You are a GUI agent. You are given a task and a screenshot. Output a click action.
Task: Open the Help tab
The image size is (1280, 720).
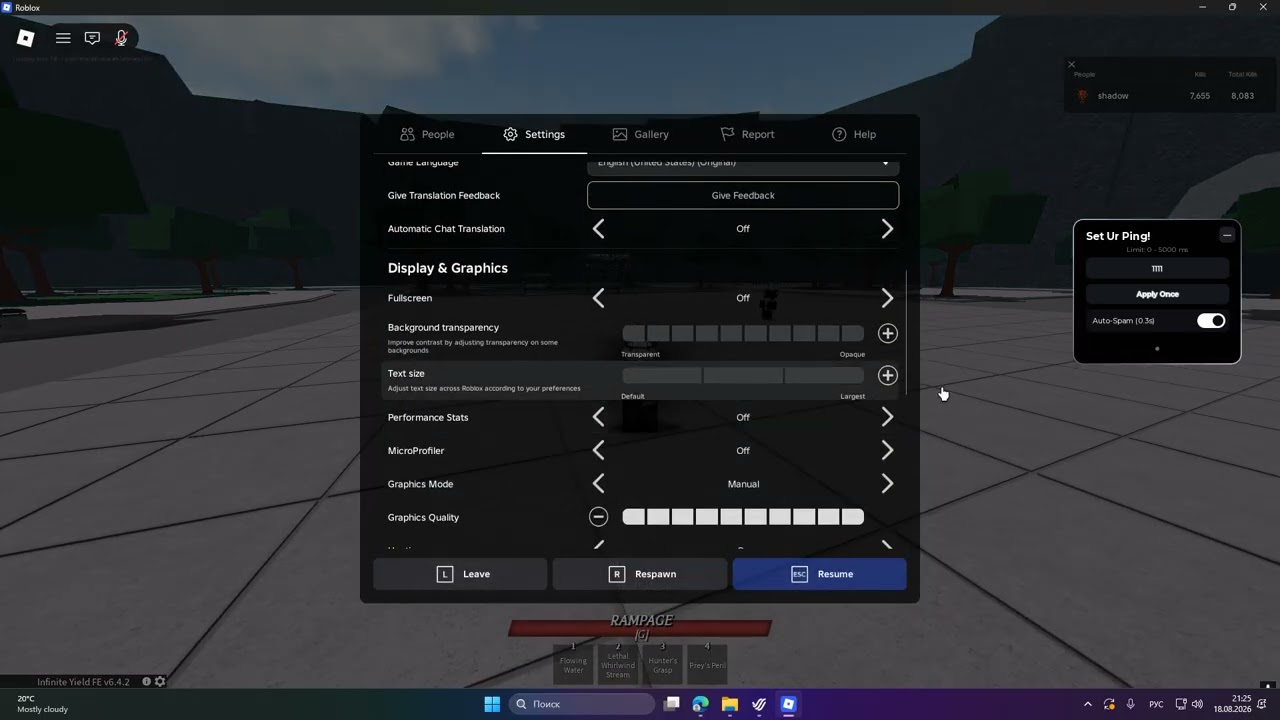854,134
